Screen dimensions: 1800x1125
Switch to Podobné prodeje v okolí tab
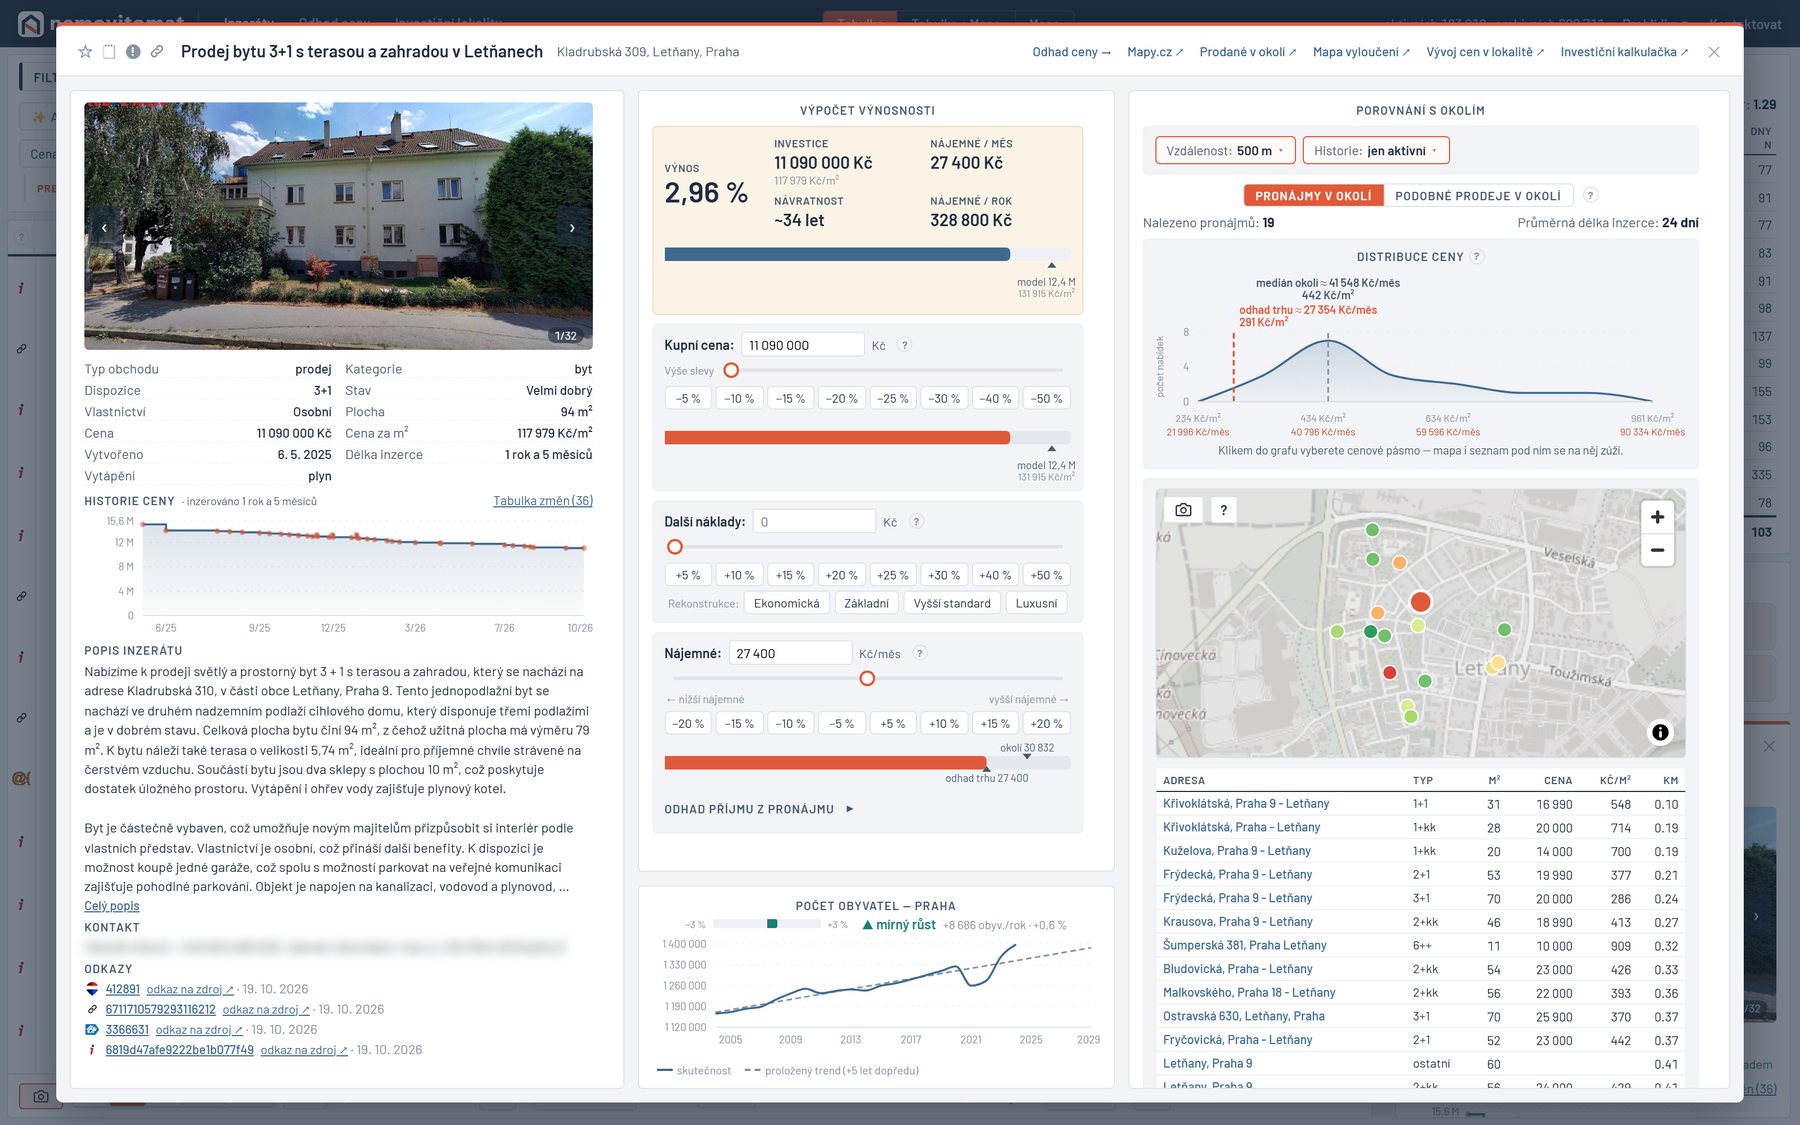1478,196
